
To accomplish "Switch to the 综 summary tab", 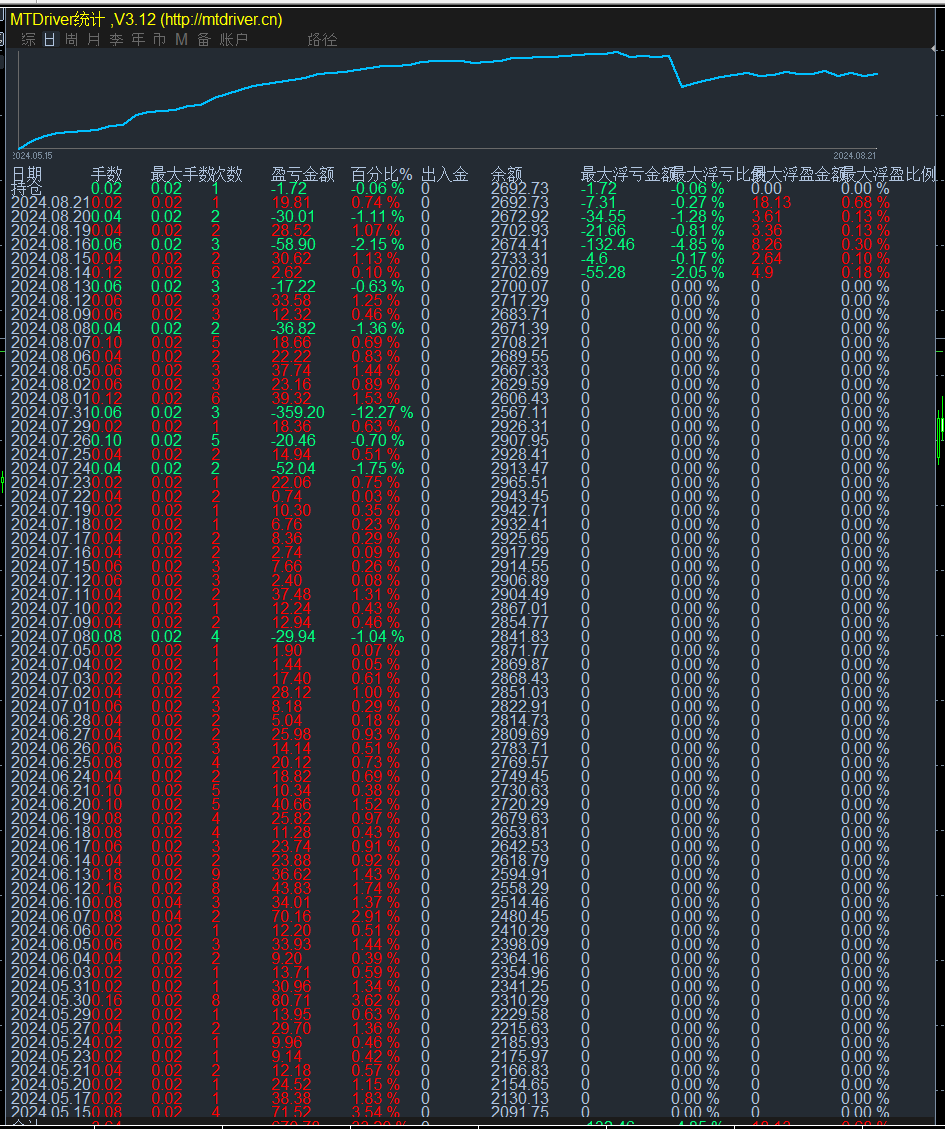I will click(29, 40).
